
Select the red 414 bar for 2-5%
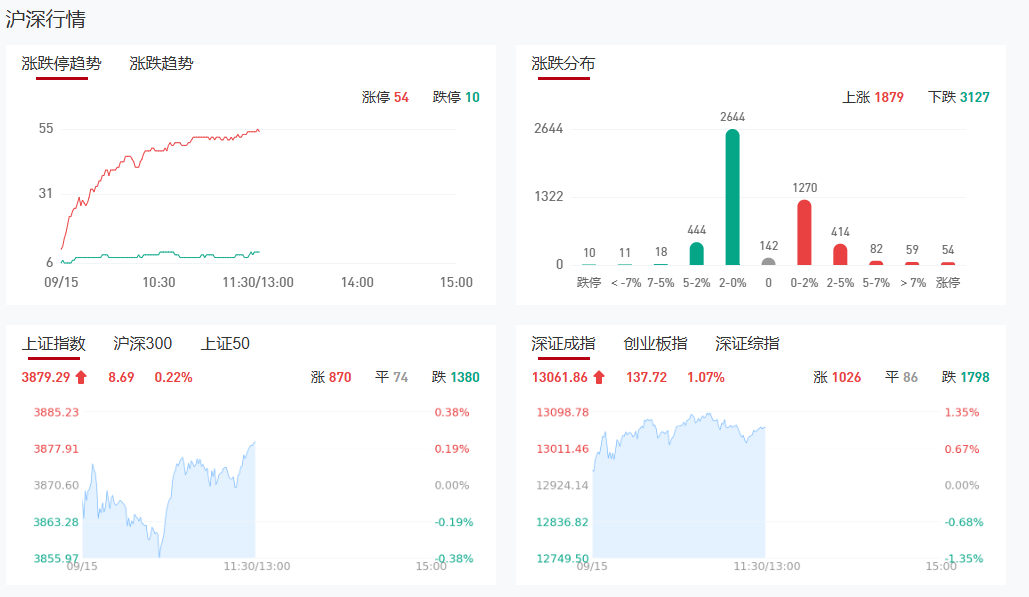[840, 254]
